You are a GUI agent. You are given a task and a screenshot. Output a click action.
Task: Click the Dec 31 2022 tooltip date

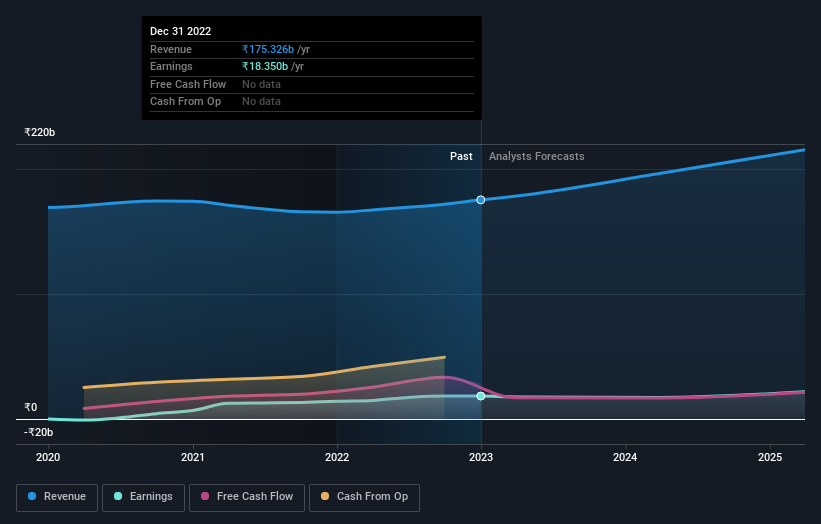181,31
